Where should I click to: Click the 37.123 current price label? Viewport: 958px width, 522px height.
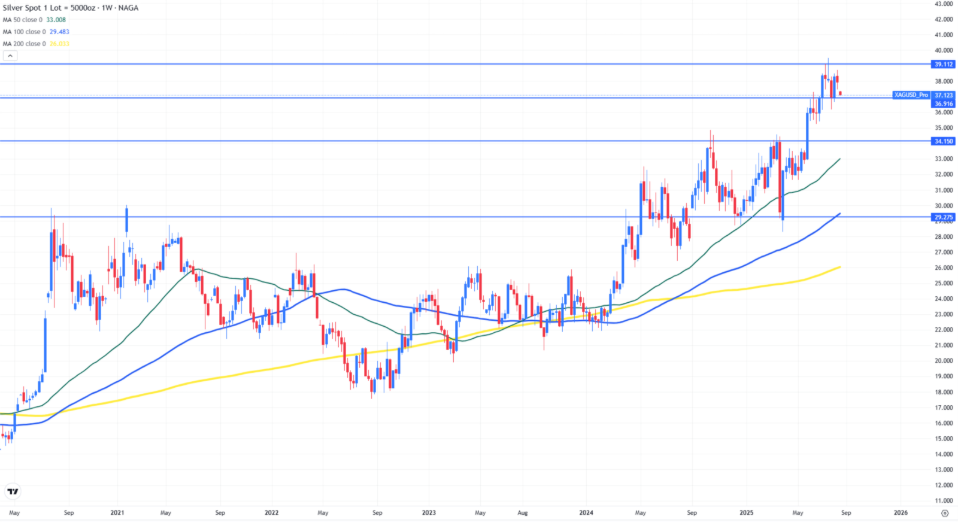click(943, 95)
